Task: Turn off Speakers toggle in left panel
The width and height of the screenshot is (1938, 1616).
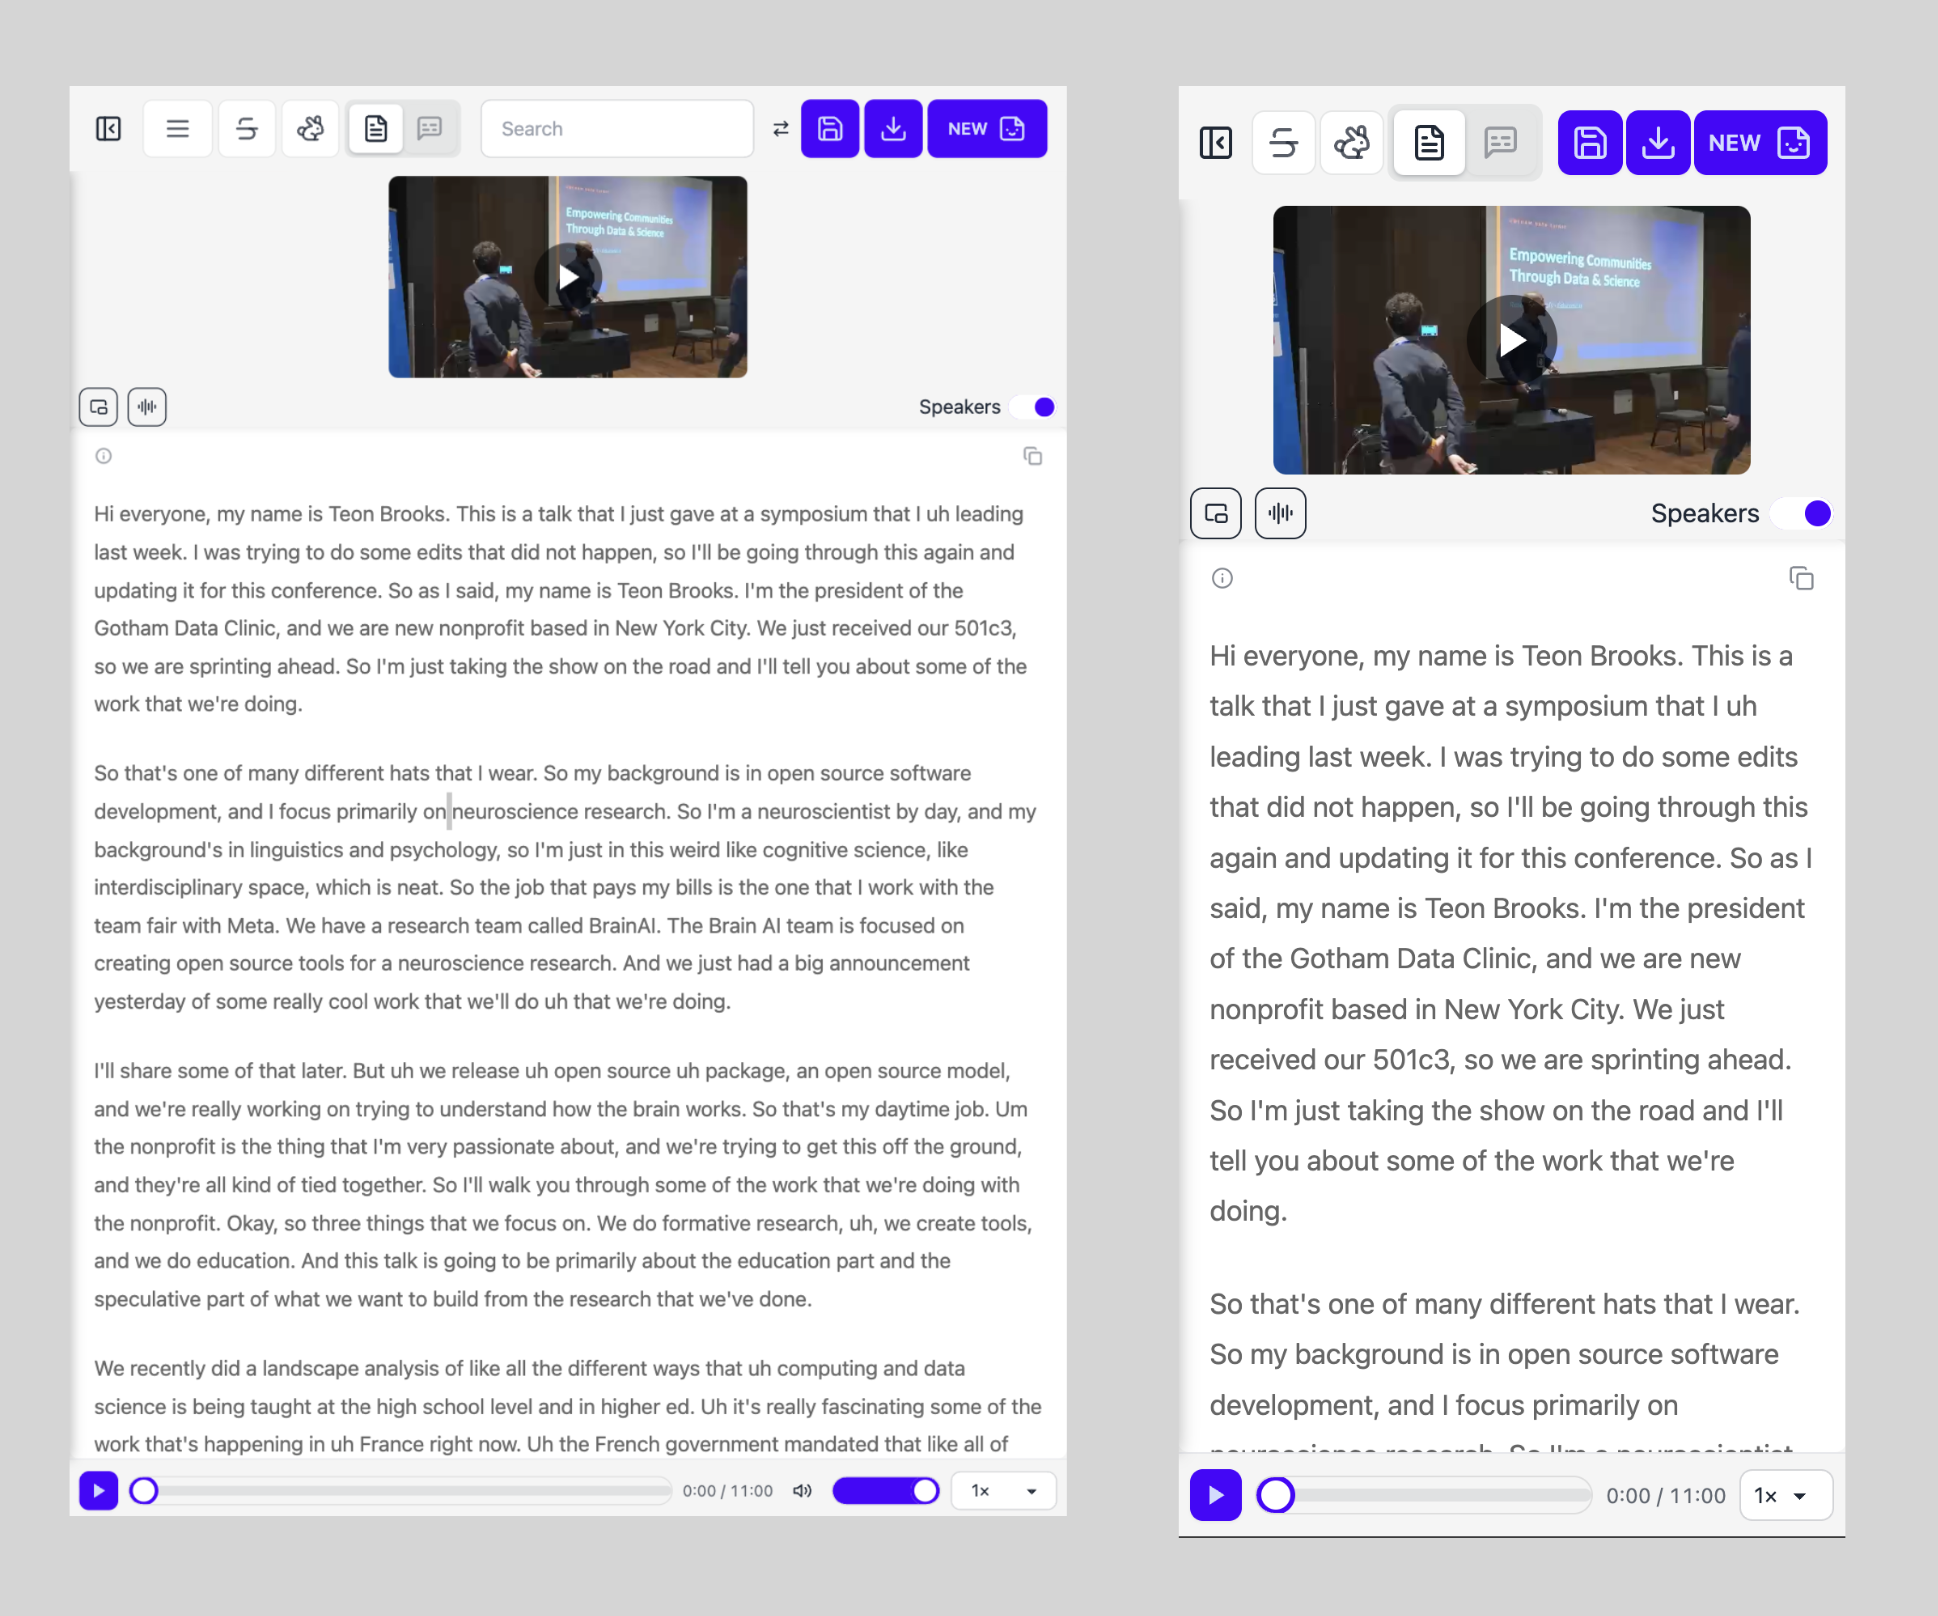Action: (1033, 407)
